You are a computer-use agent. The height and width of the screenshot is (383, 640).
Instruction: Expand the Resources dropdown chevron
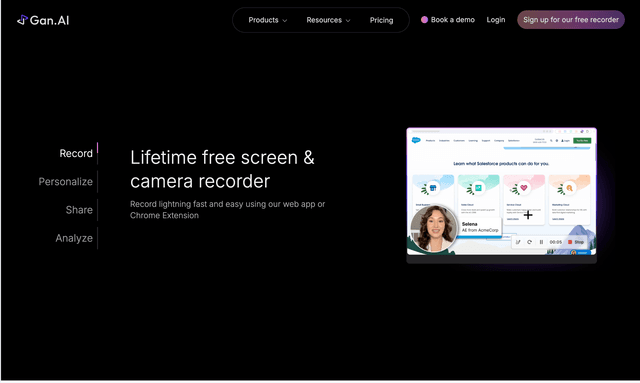(348, 20)
